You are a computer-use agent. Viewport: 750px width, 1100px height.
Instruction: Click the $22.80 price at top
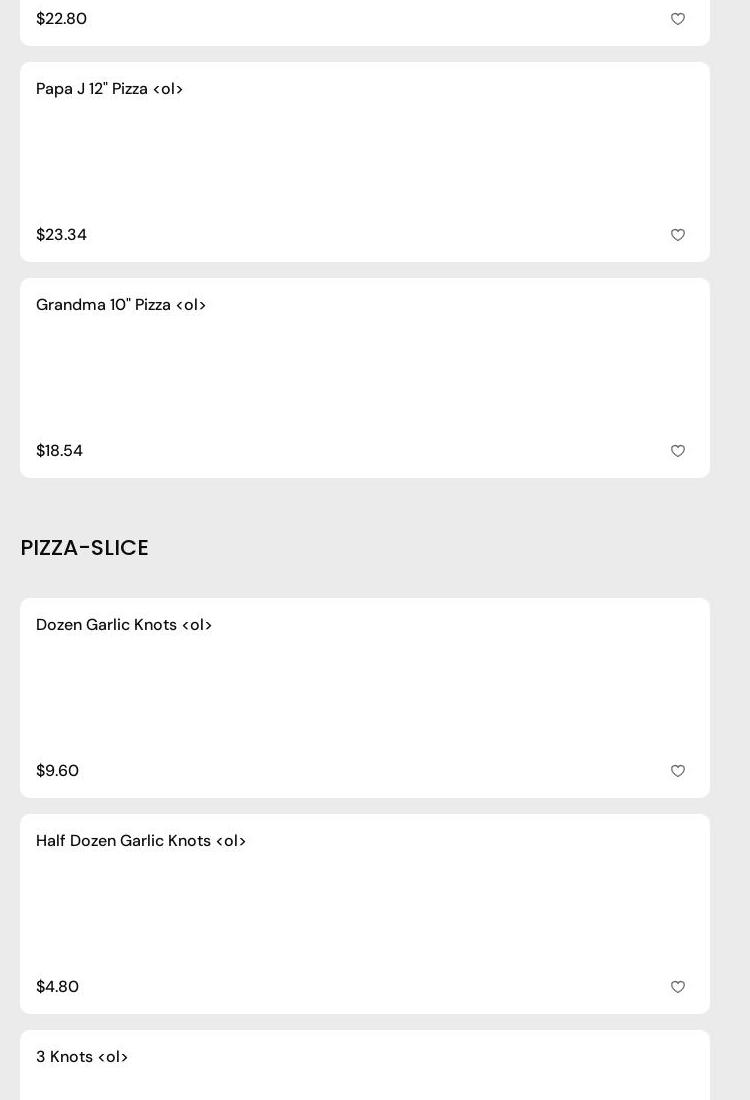[62, 19]
